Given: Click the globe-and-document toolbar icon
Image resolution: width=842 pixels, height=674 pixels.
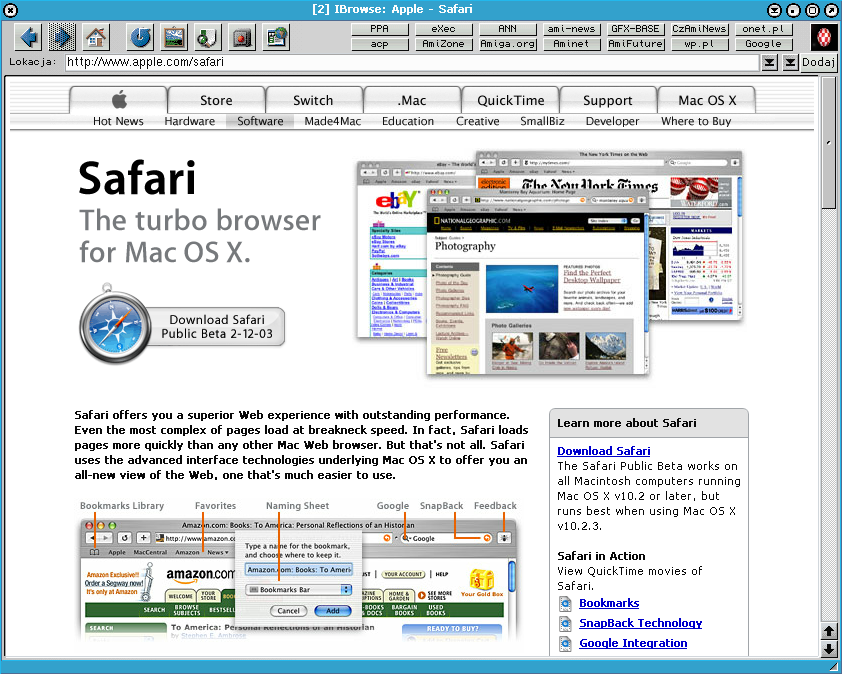Looking at the screenshot, I should pos(277,37).
